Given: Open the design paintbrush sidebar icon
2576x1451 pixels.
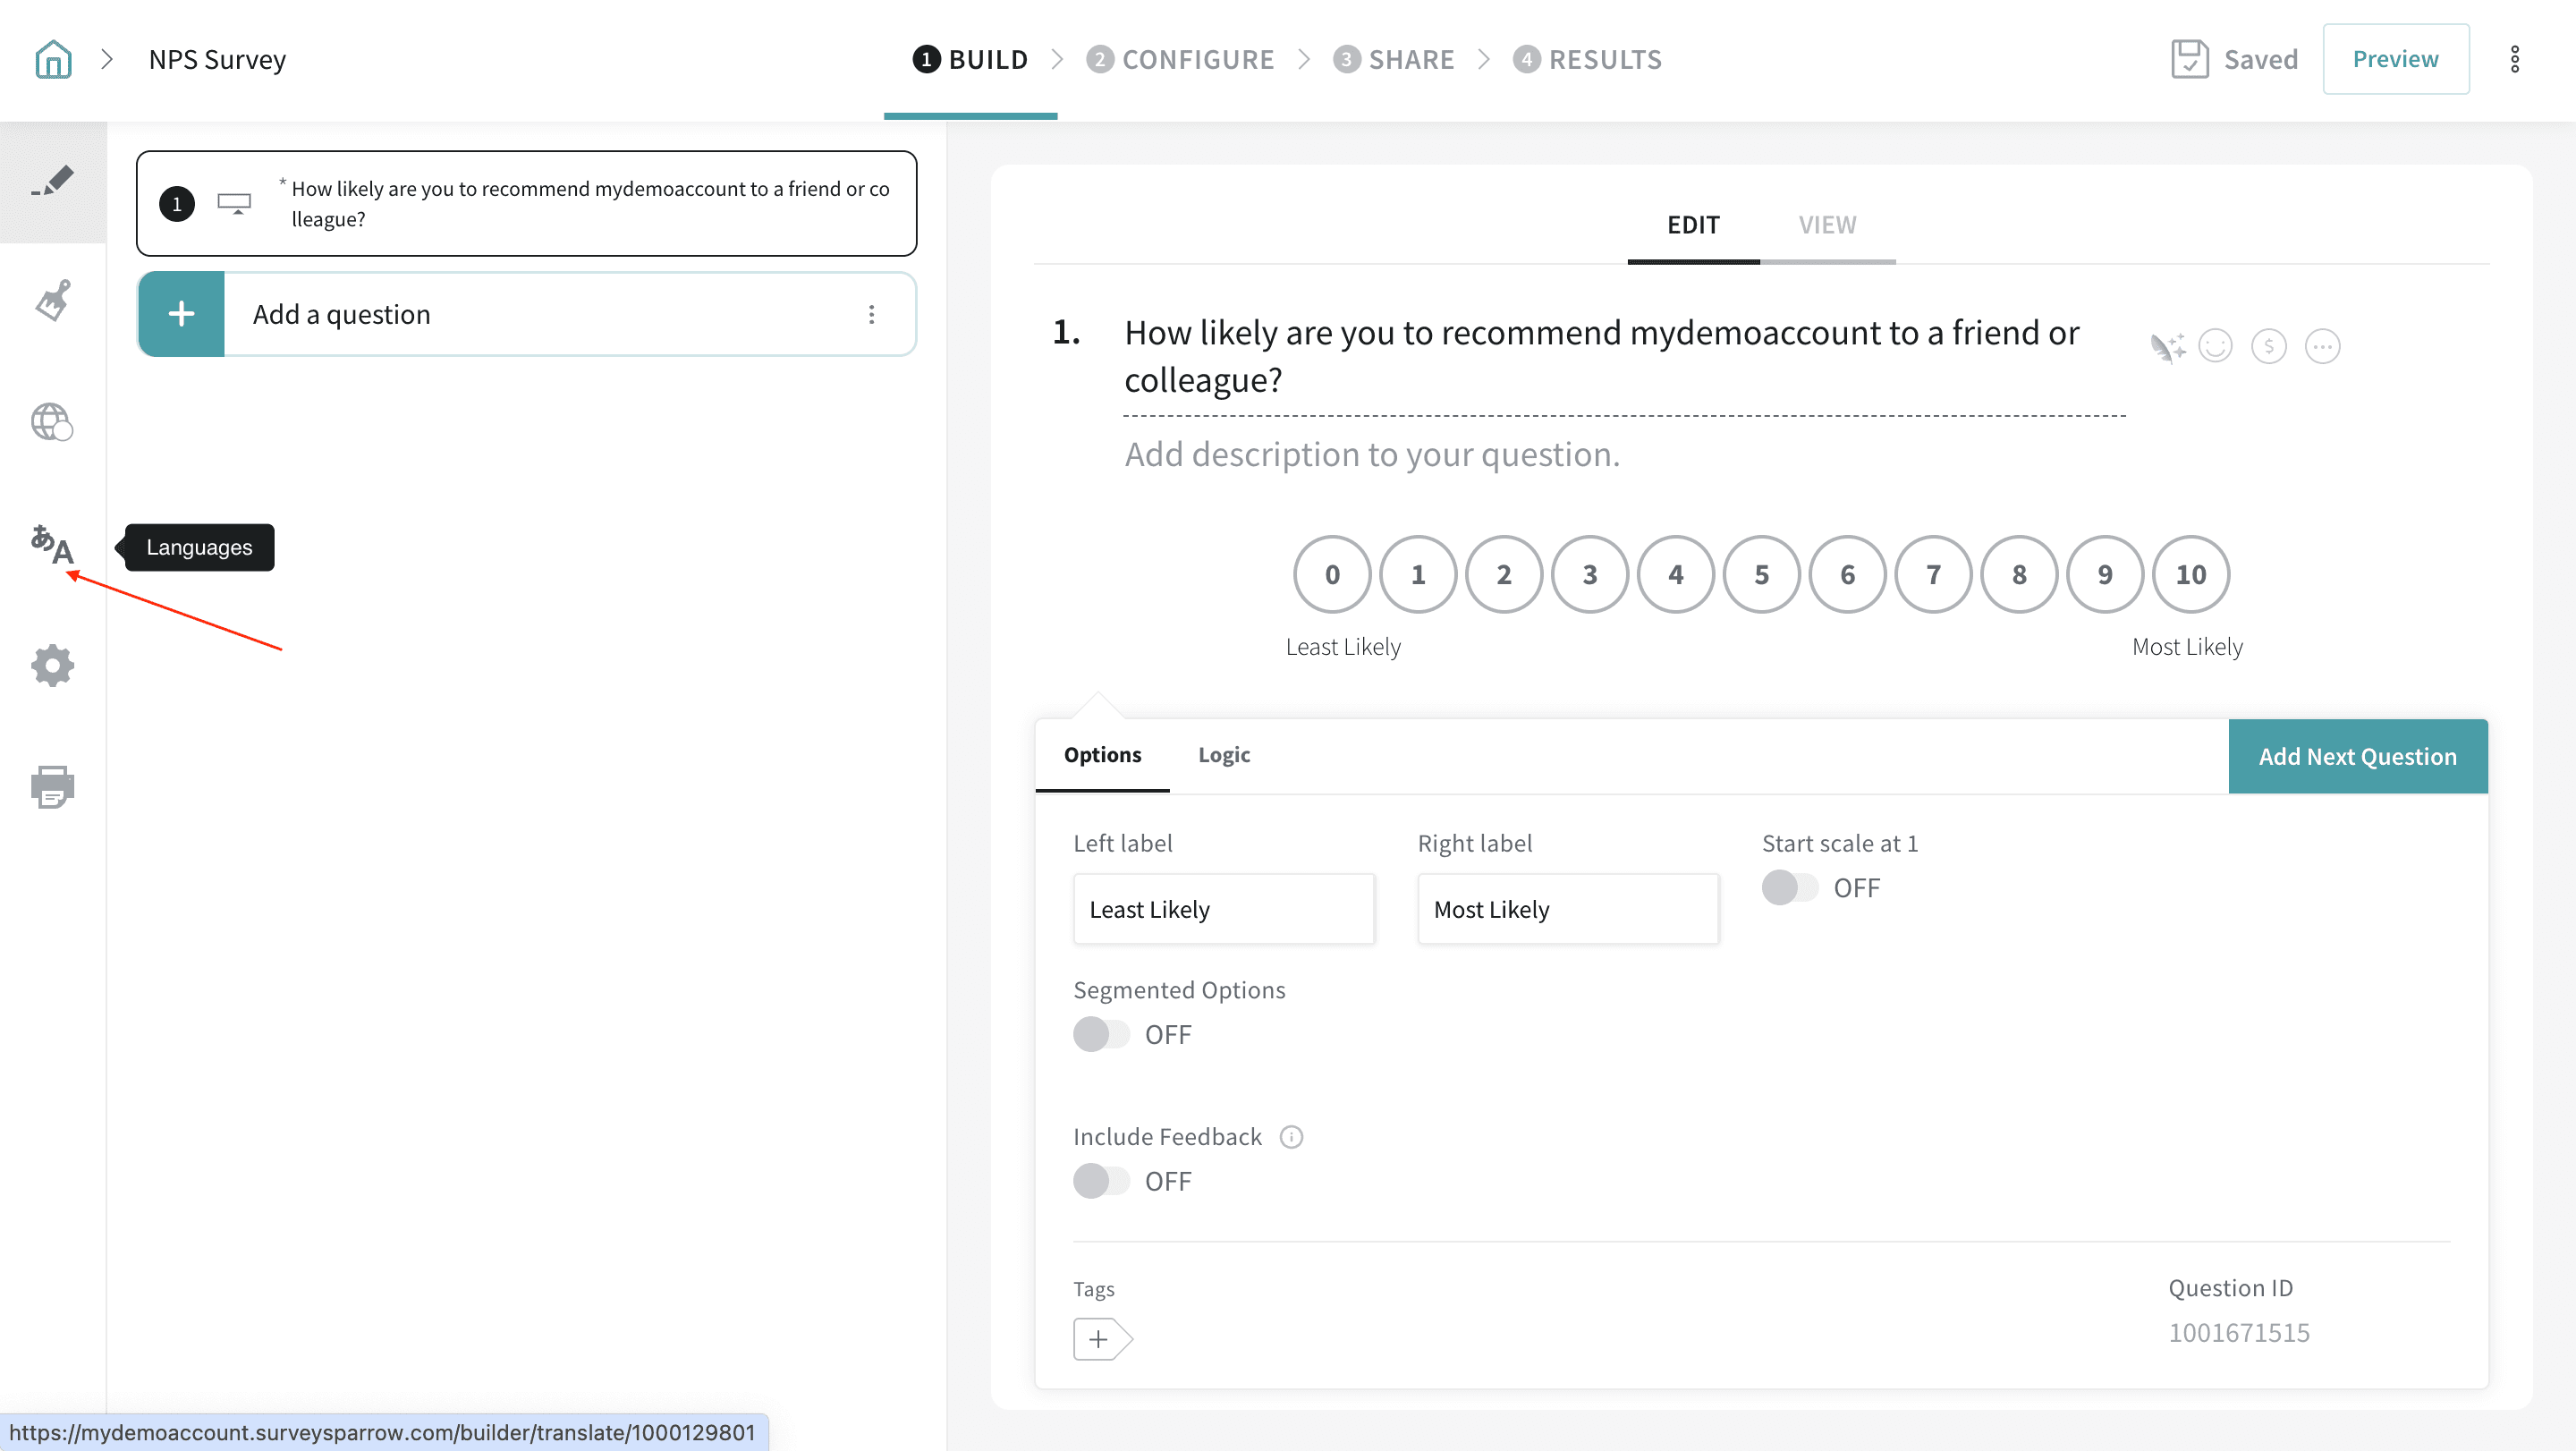Looking at the screenshot, I should point(53,300).
